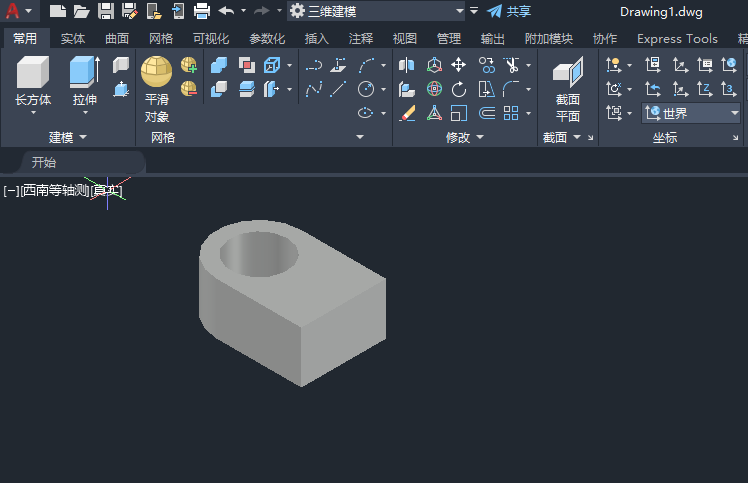Select the 长方体 (Box) tool

coord(32,74)
